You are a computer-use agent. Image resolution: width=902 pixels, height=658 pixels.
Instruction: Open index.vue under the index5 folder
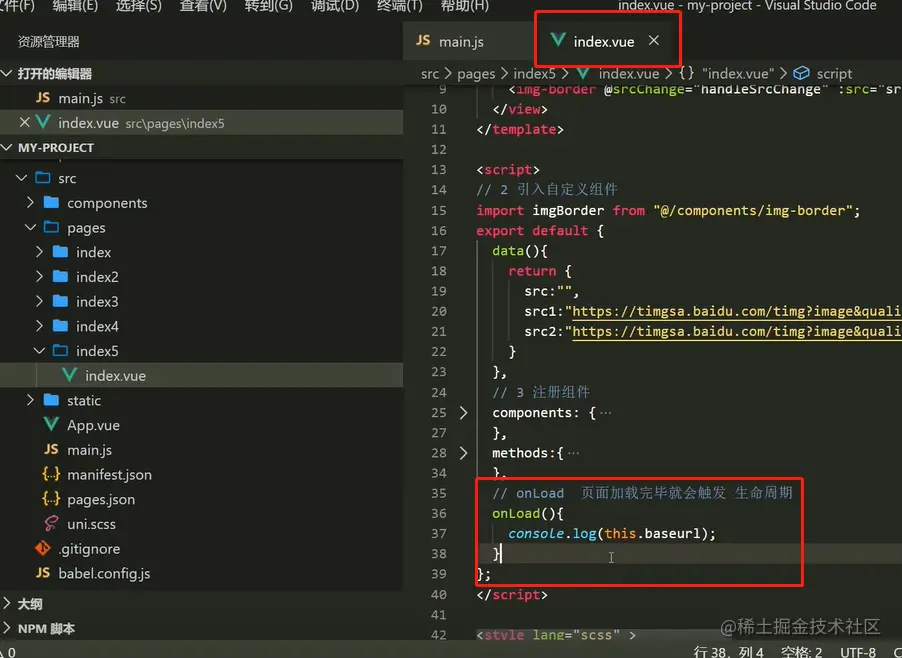[x=201, y=375]
